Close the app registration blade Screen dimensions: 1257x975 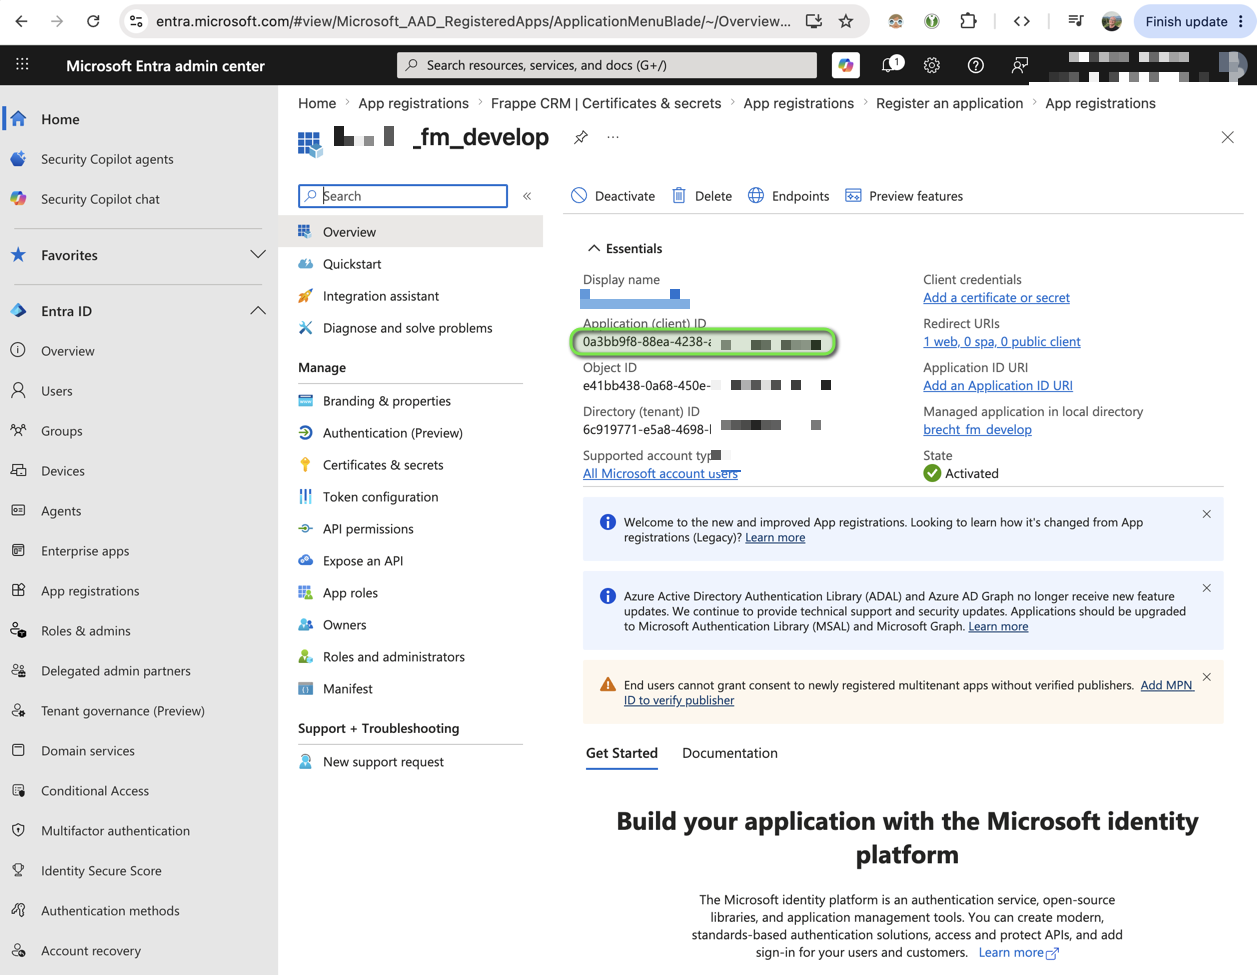click(x=1227, y=137)
